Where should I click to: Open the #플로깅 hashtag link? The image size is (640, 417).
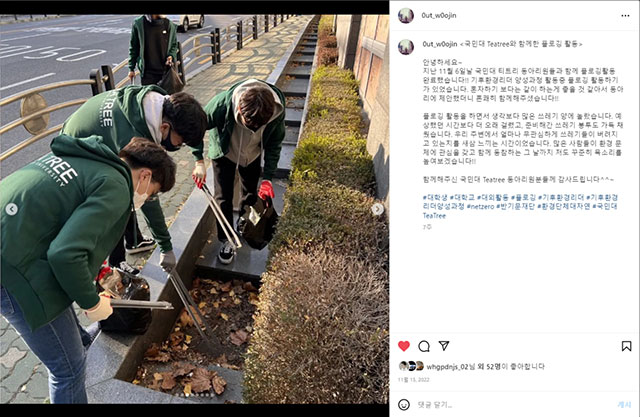523,197
